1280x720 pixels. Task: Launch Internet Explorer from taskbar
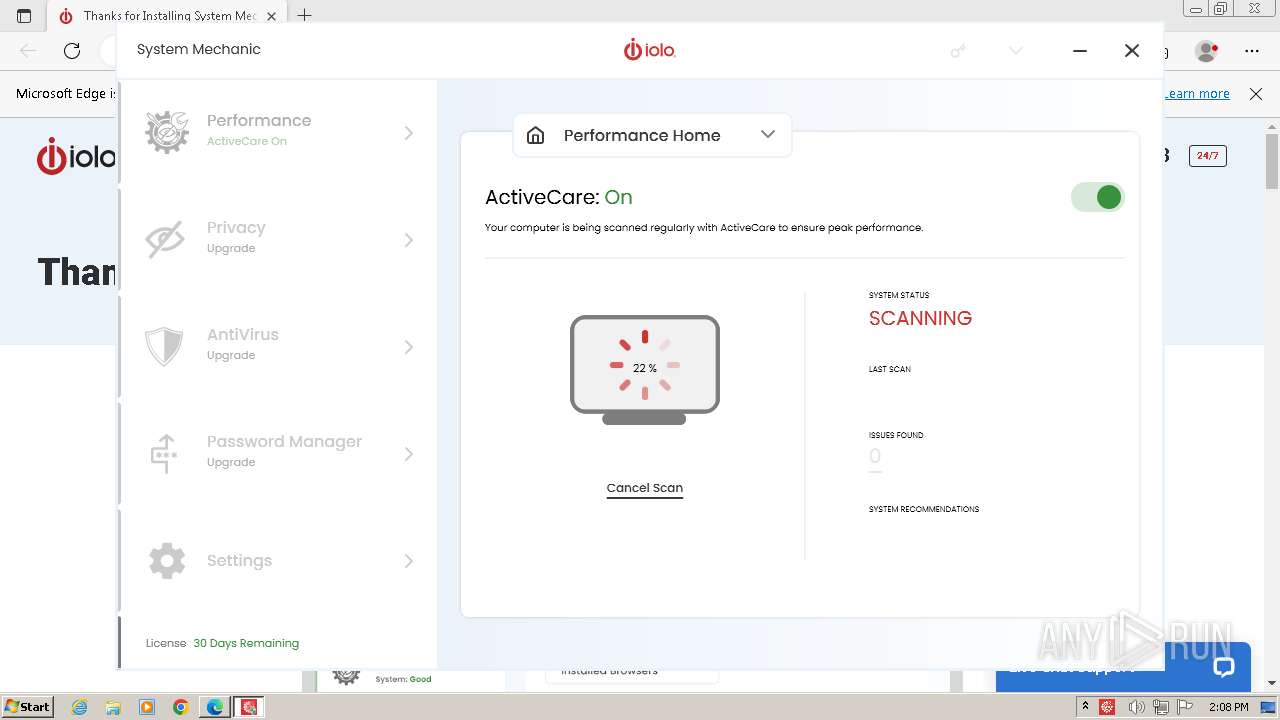click(80, 707)
